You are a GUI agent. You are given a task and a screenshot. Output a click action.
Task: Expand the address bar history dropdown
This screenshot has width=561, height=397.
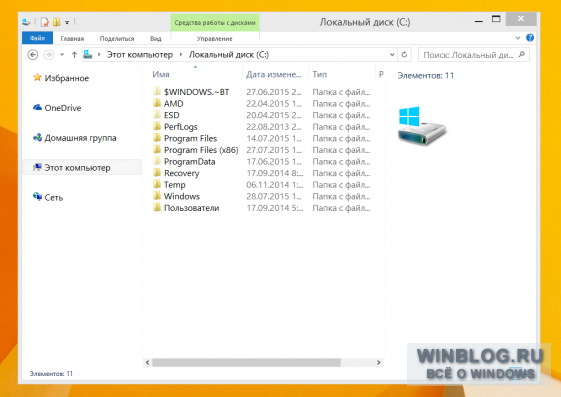(392, 55)
